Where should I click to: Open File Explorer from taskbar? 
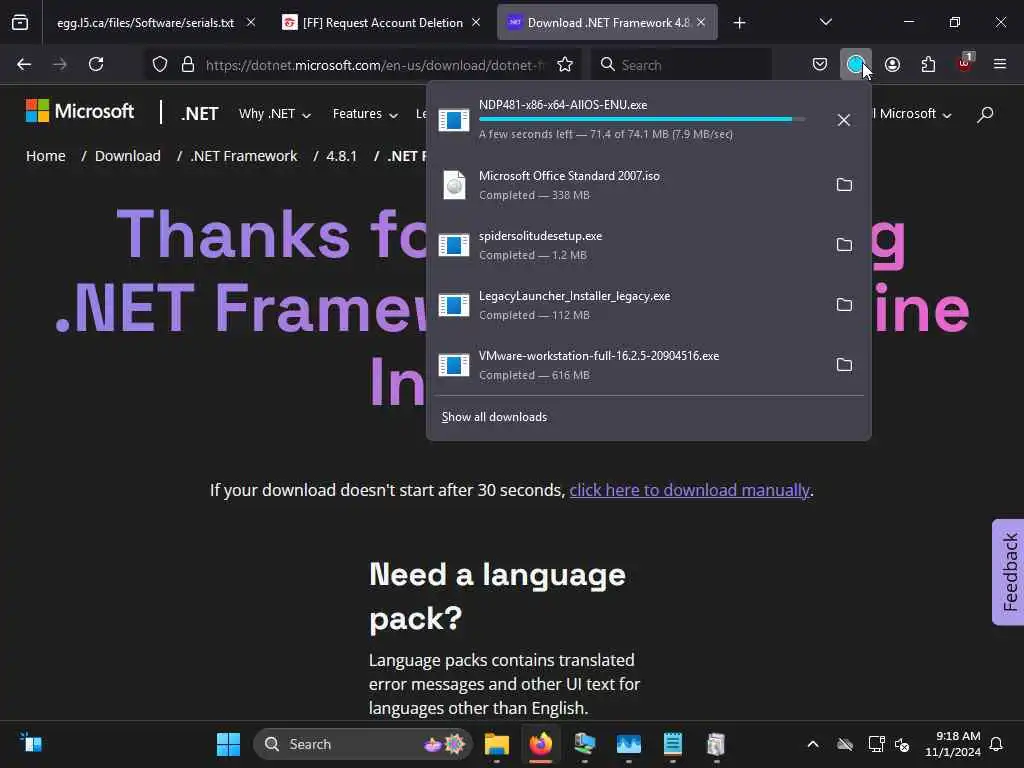tap(496, 744)
